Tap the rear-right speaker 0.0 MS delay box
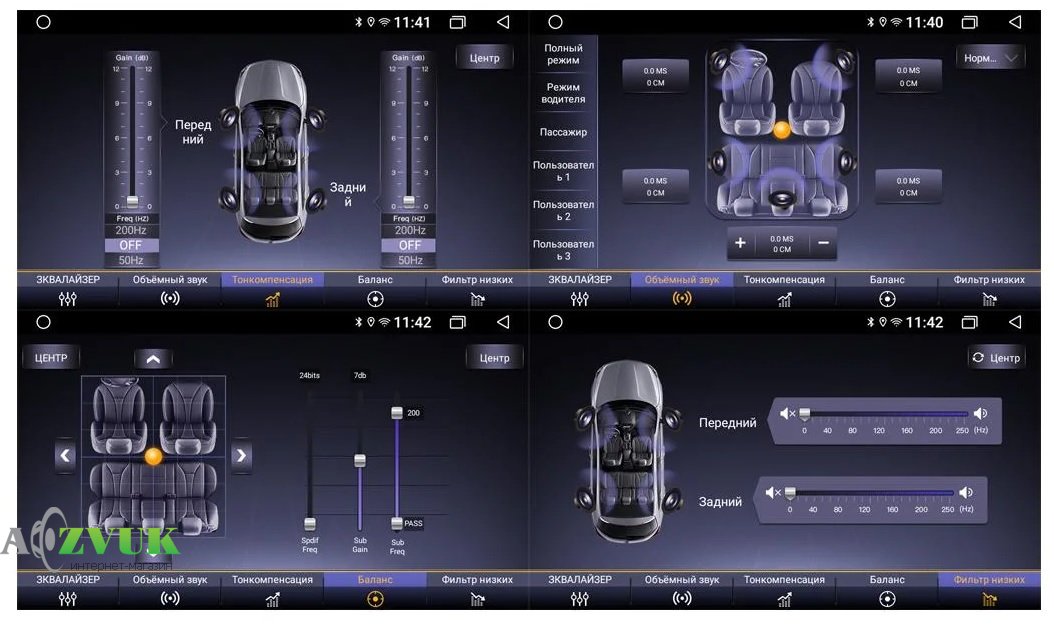Image resolution: width=1054 pixels, height=632 pixels. 908,186
